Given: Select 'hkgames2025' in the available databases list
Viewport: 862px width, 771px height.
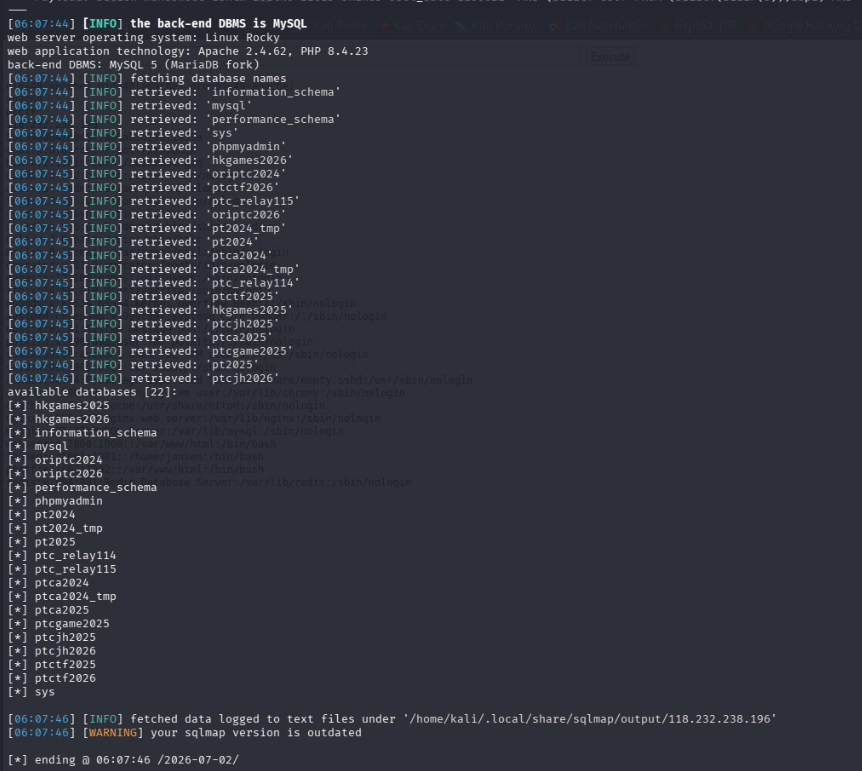Looking at the screenshot, I should coord(72,406).
